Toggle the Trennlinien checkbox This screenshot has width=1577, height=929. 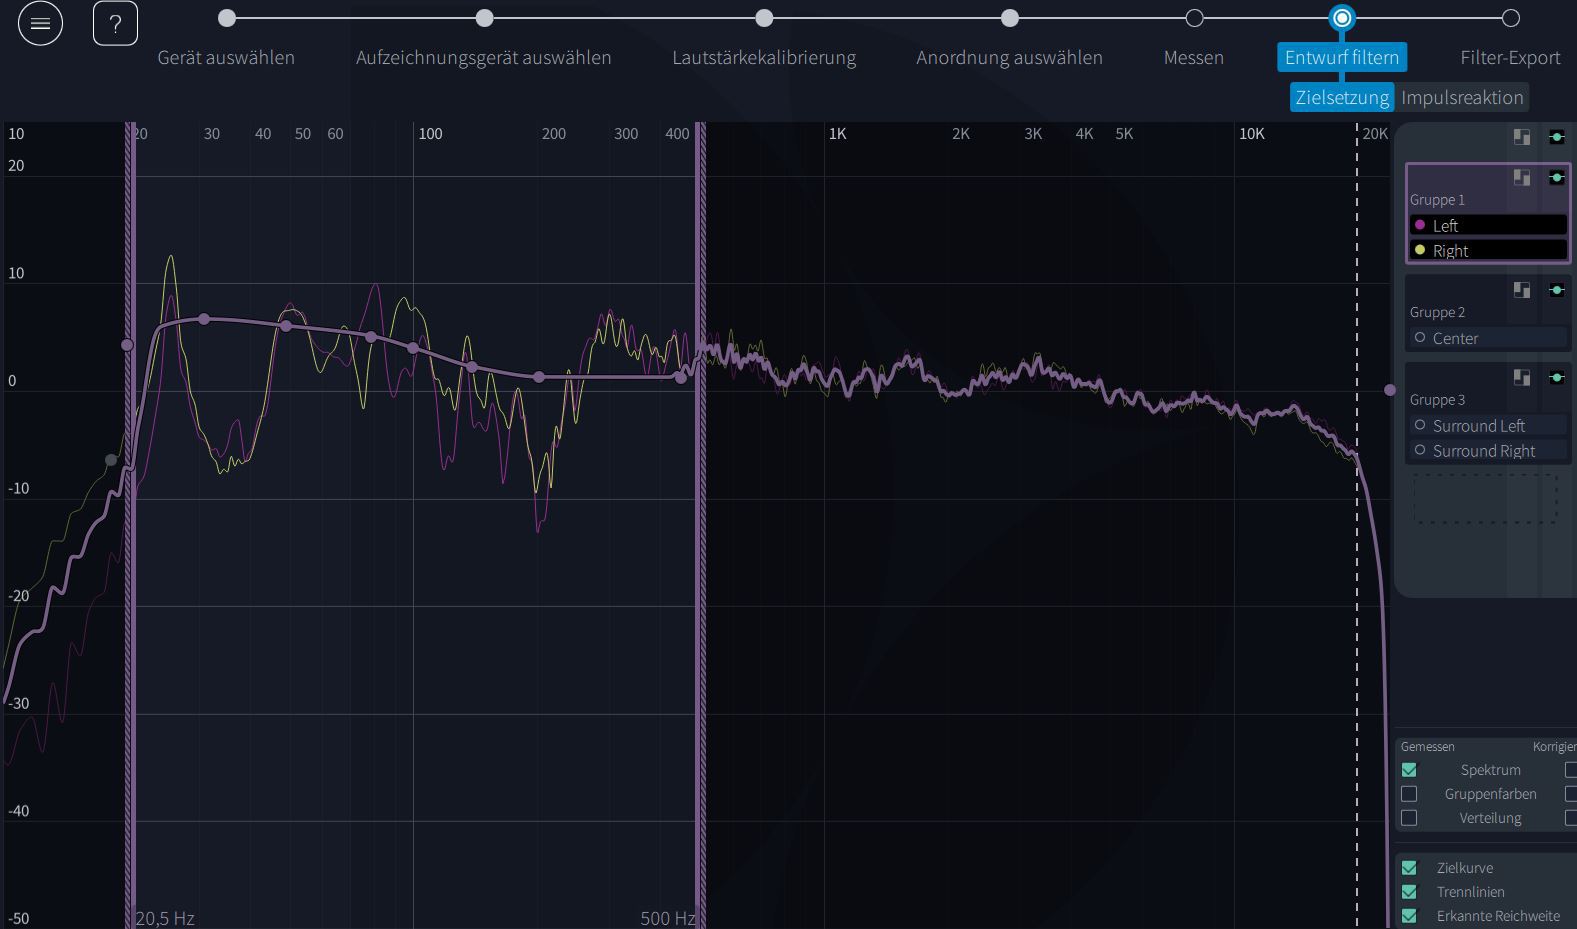click(1409, 892)
